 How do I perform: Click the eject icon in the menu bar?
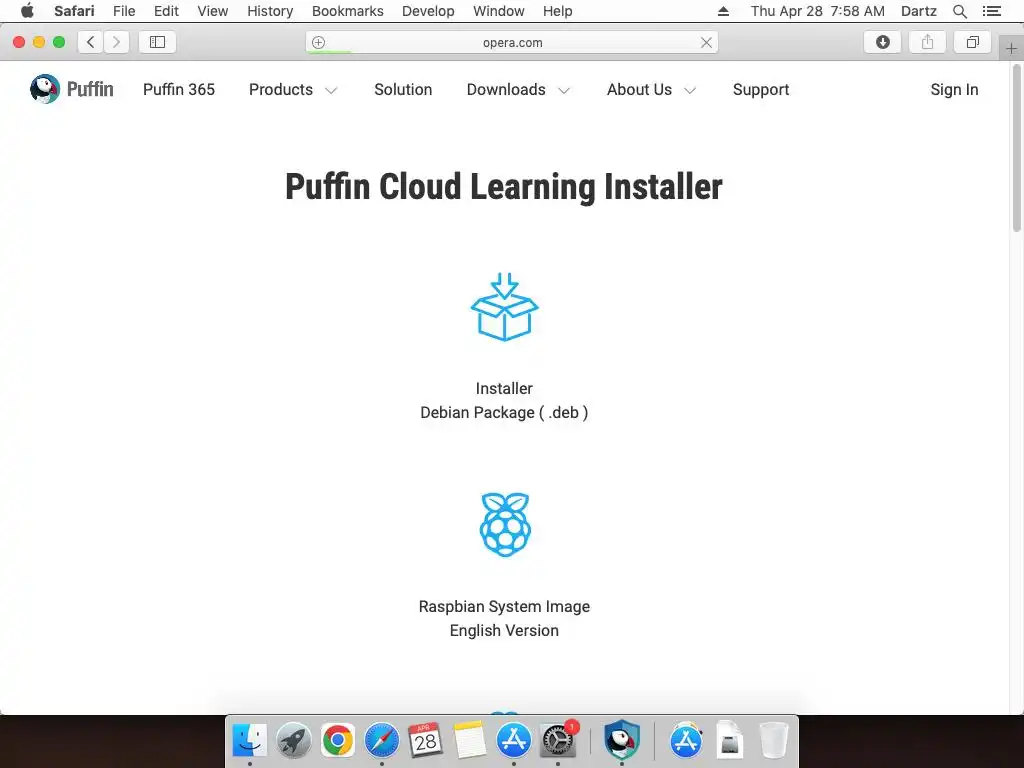[x=723, y=11]
